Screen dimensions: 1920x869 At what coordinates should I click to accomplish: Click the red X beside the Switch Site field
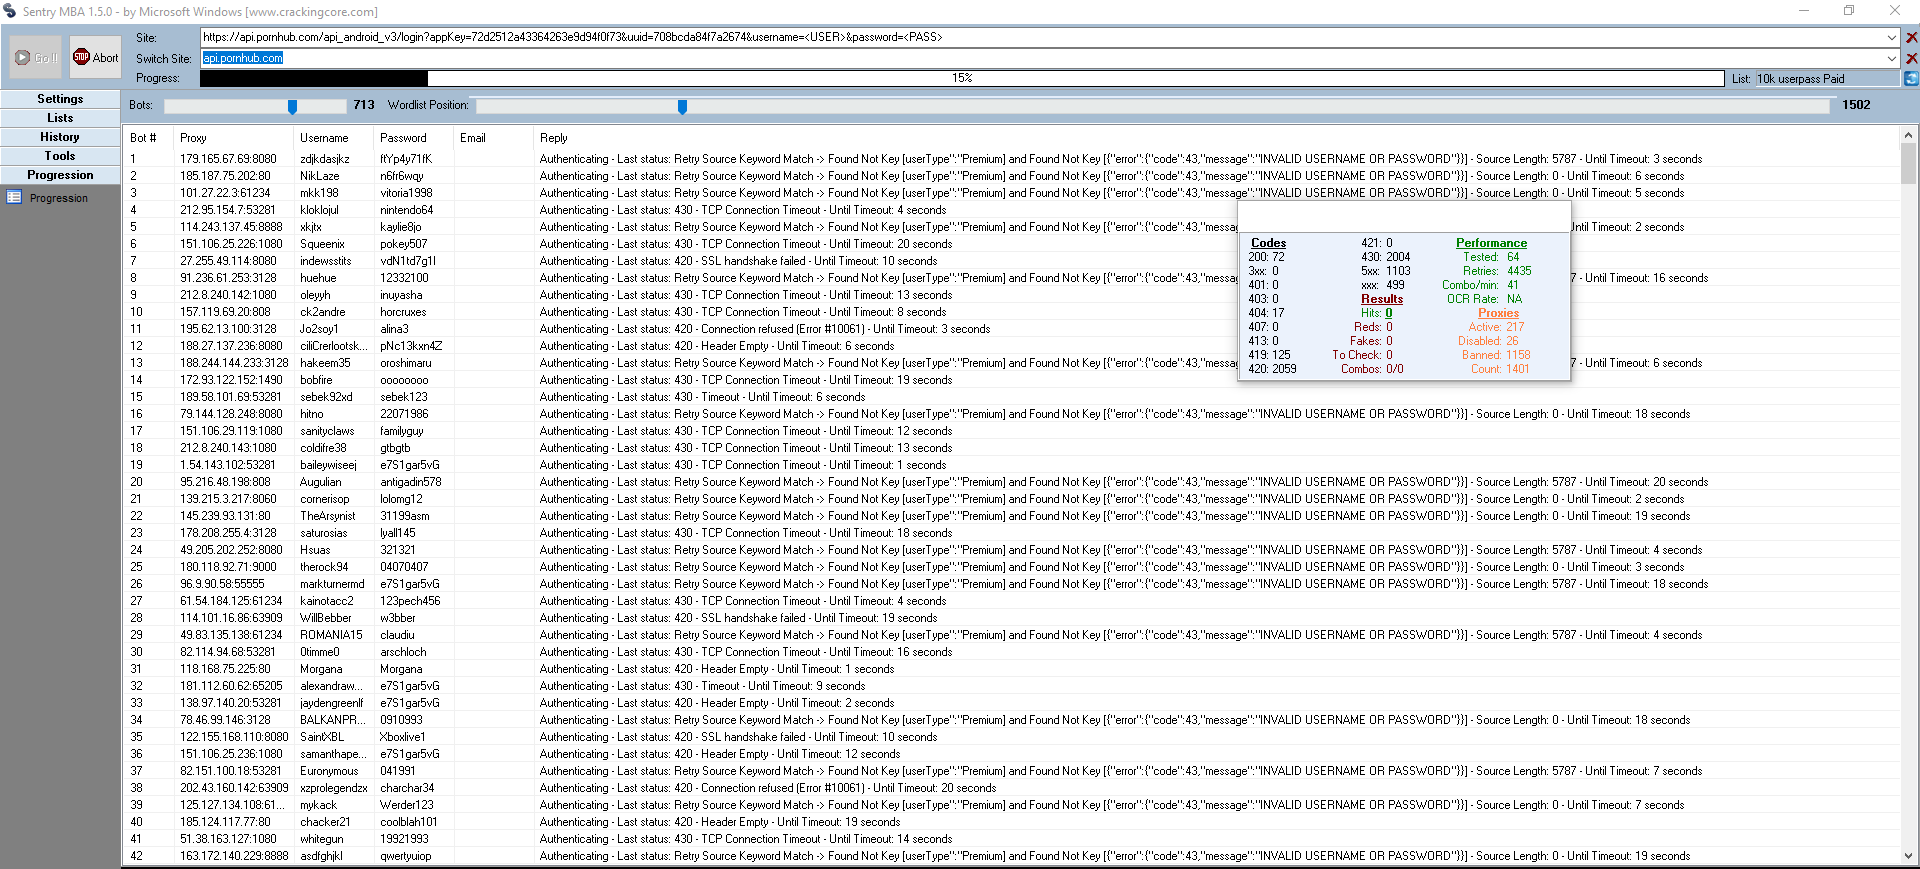click(x=1911, y=59)
